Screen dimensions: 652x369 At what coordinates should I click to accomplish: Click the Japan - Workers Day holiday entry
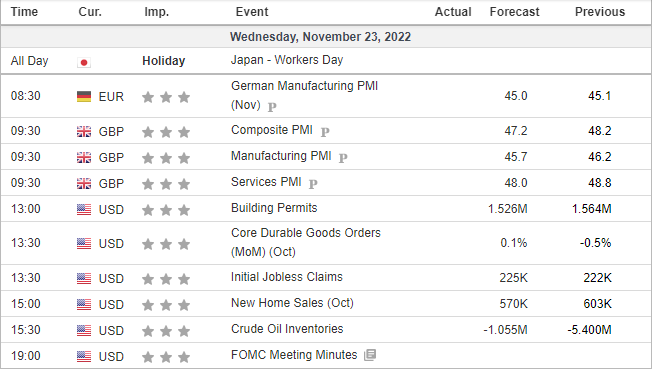pyautogui.click(x=287, y=60)
